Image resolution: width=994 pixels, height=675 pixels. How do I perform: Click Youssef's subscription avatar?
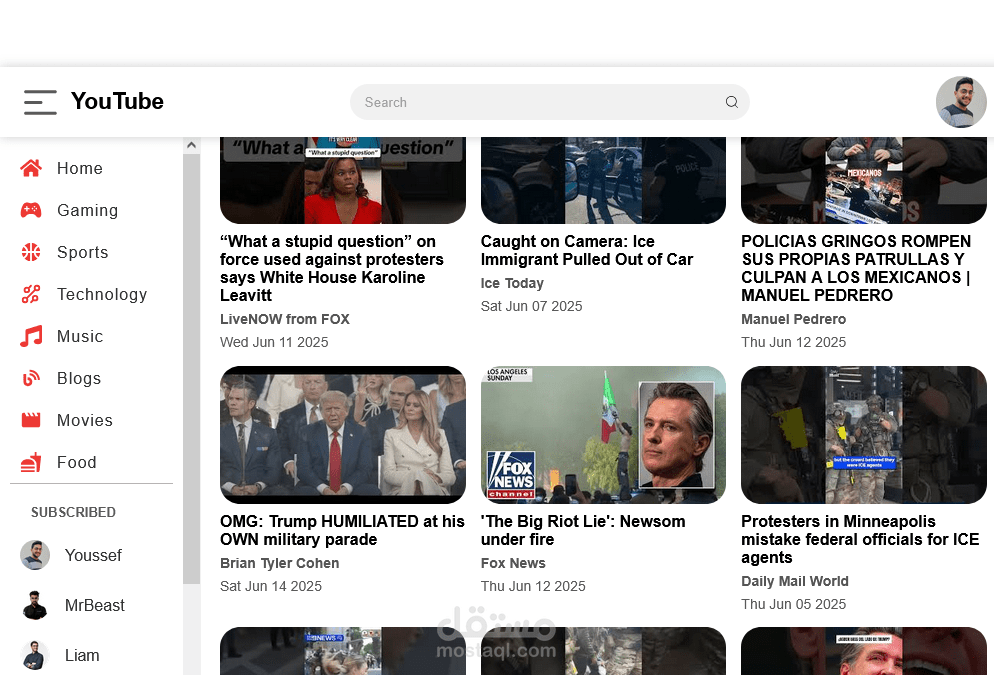35,555
